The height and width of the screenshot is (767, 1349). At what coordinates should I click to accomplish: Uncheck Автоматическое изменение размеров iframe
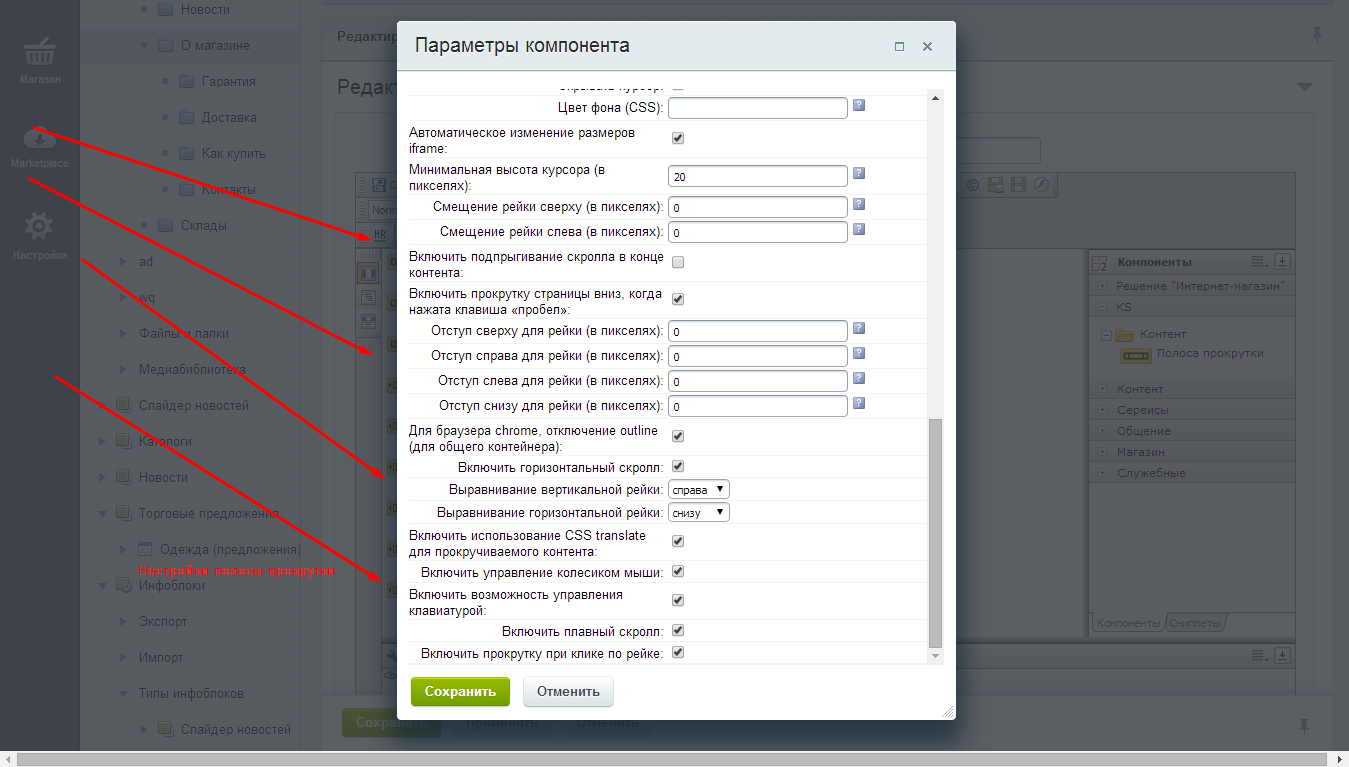pos(677,138)
